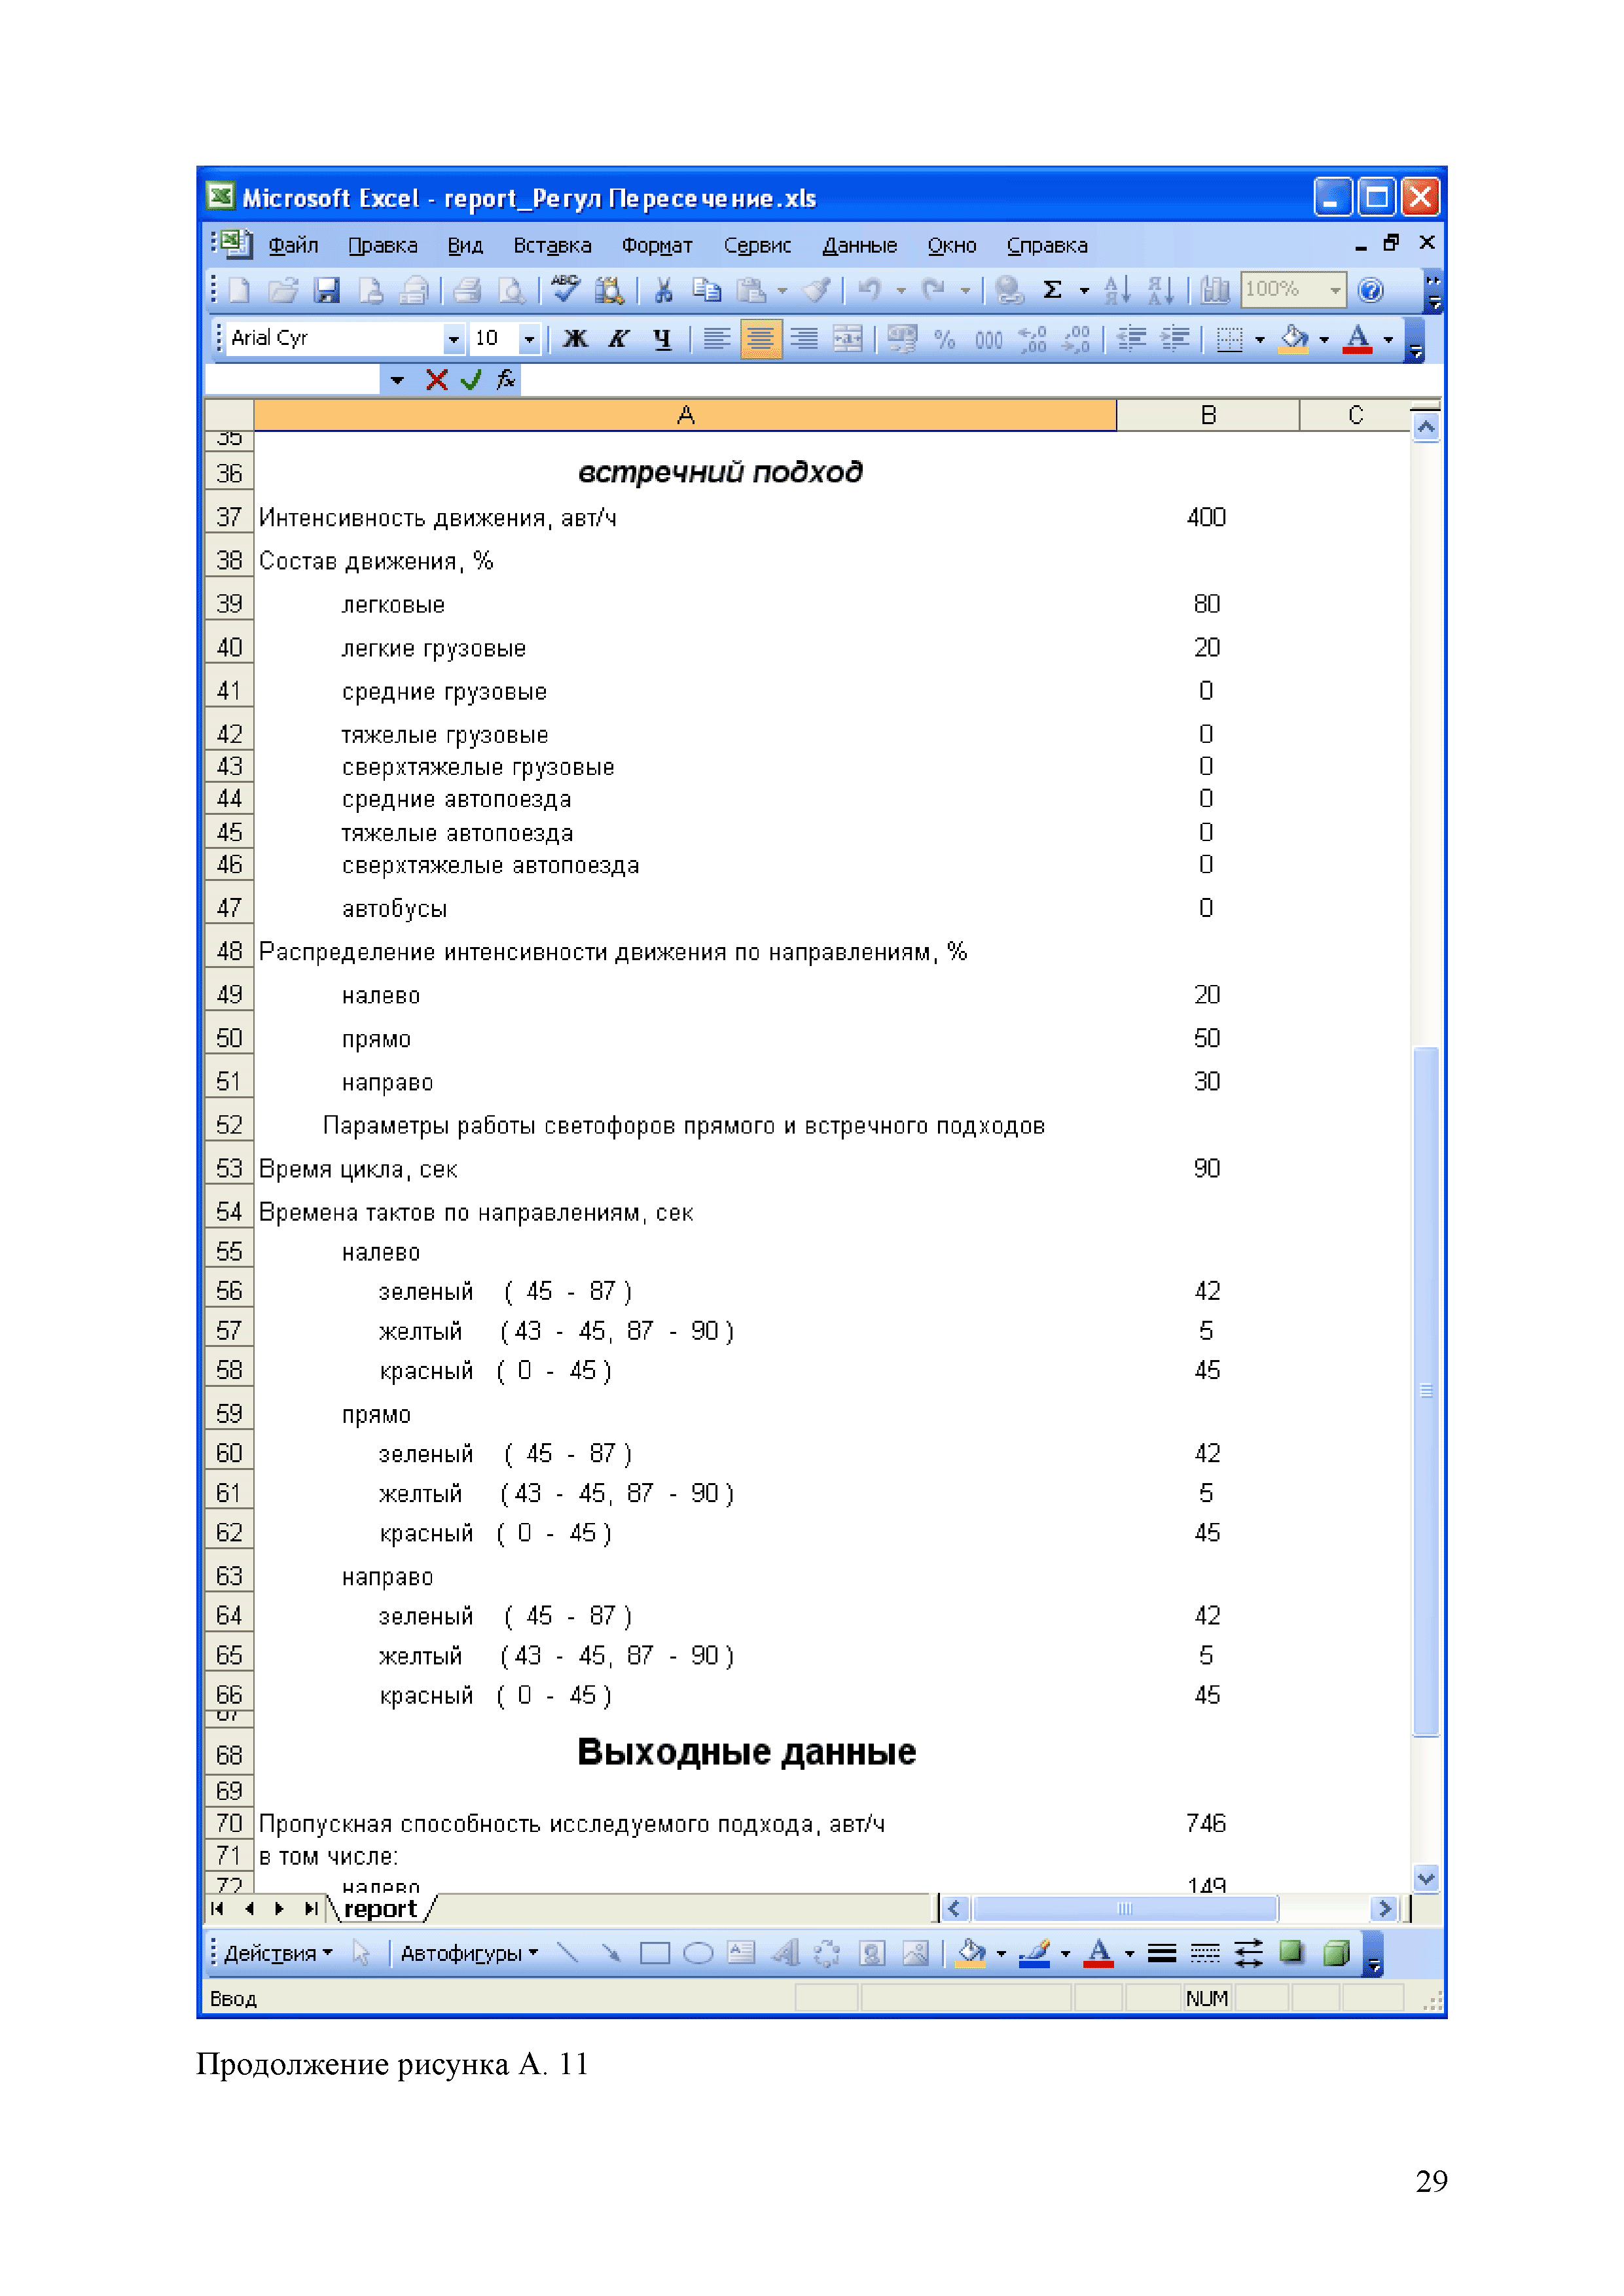Click the horizontal scroll right arrow

click(1384, 1909)
